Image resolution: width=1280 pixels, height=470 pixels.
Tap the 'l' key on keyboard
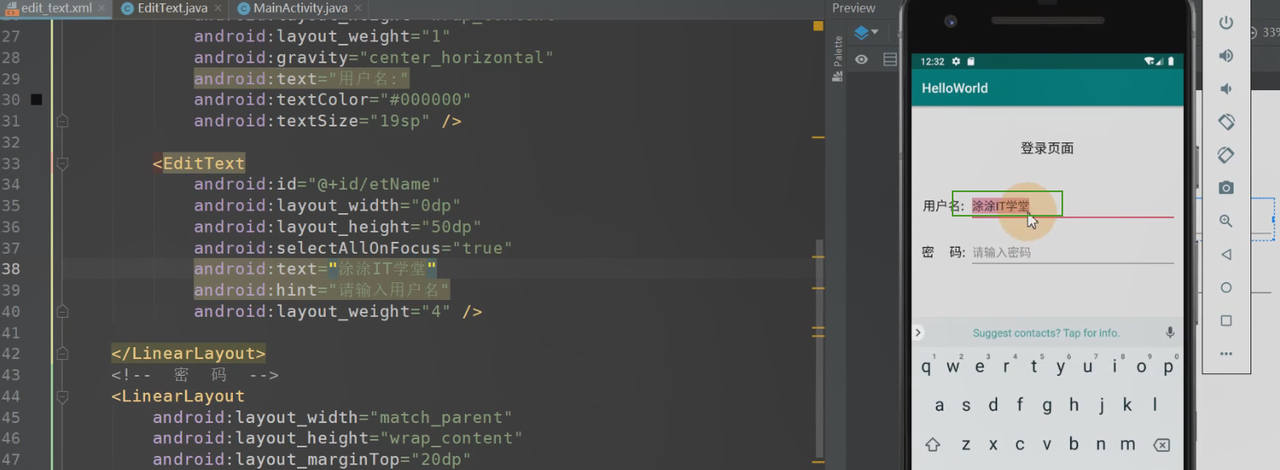pos(1155,406)
